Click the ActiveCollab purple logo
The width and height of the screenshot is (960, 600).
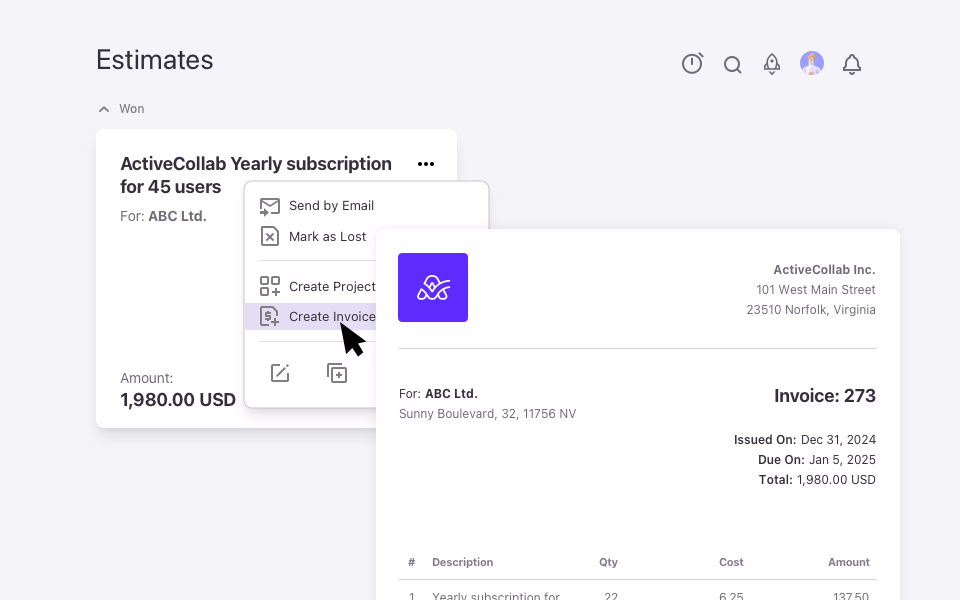point(433,287)
